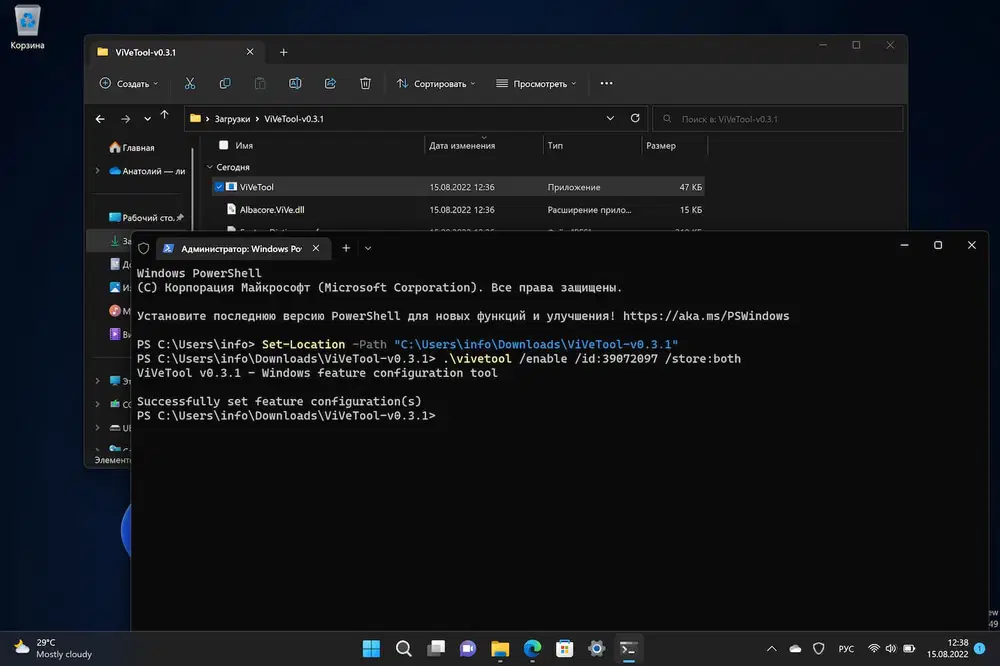Image resolution: width=1000 pixels, height=666 pixels.
Task: Collapse the Сегодня group in file list
Action: (x=210, y=167)
